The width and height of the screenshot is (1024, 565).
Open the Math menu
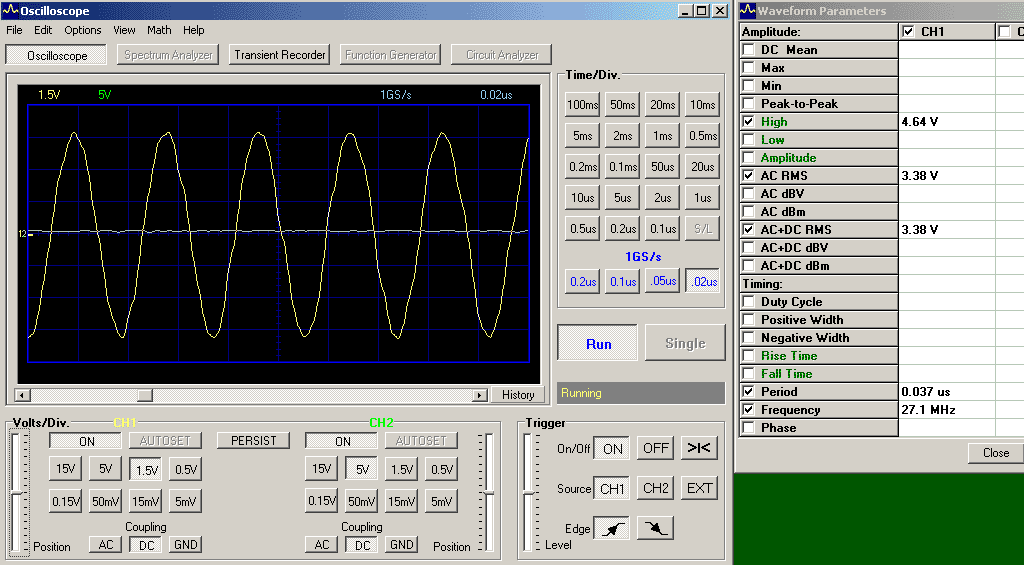pyautogui.click(x=159, y=30)
